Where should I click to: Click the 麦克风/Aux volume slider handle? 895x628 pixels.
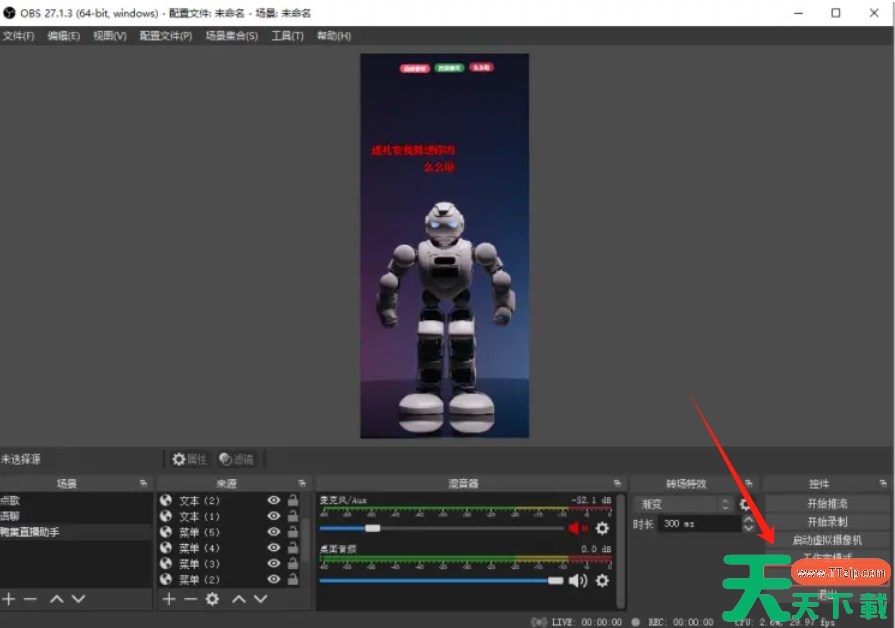(372, 528)
